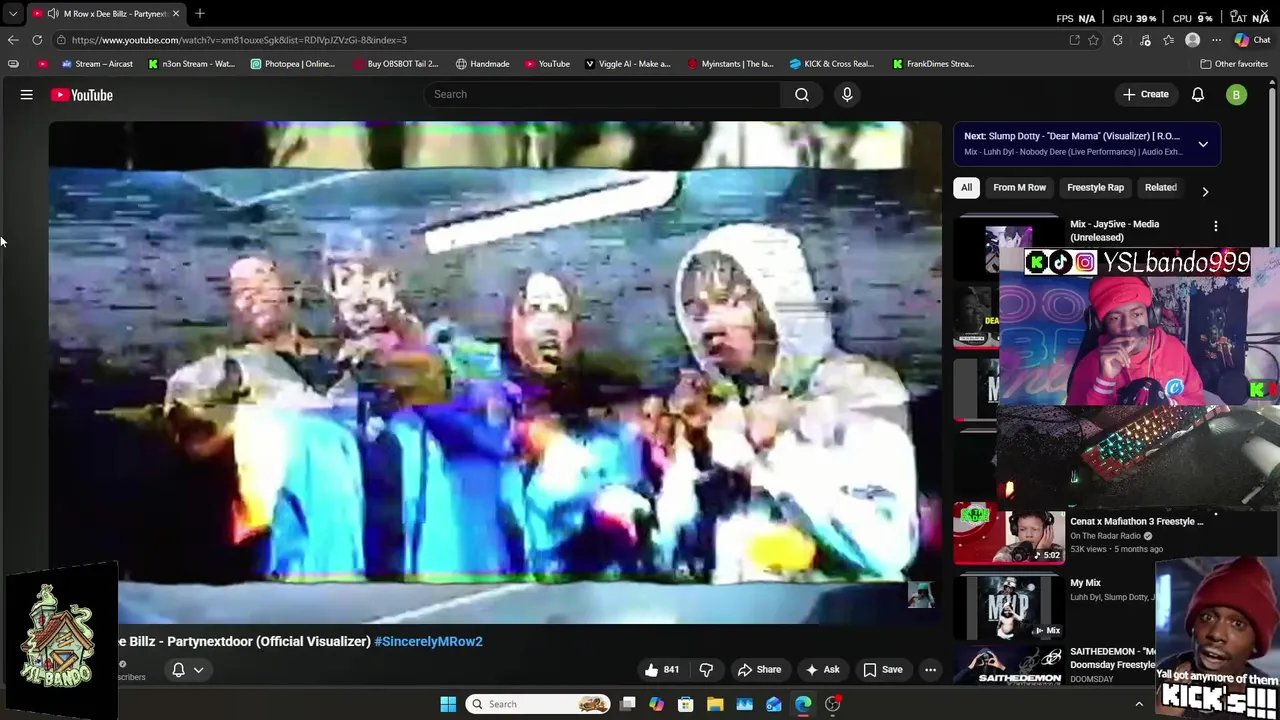
Task: Switch to Microsoft Edge on the taskbar
Action: 803,704
